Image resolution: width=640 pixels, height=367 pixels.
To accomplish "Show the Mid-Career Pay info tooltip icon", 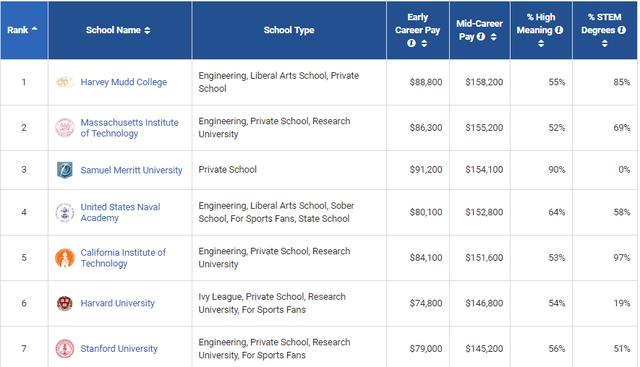I will 481,37.
